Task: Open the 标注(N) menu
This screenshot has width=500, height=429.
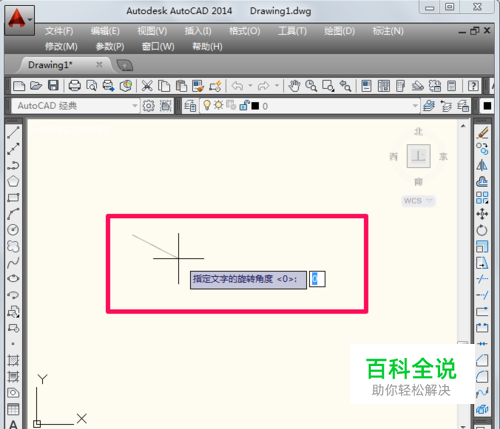Action: tap(388, 31)
